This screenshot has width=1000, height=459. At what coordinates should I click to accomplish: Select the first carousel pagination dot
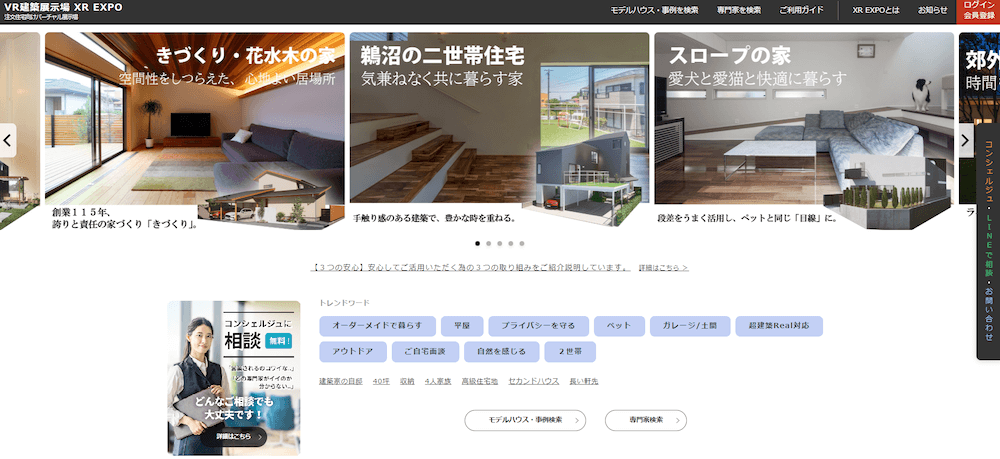[477, 243]
